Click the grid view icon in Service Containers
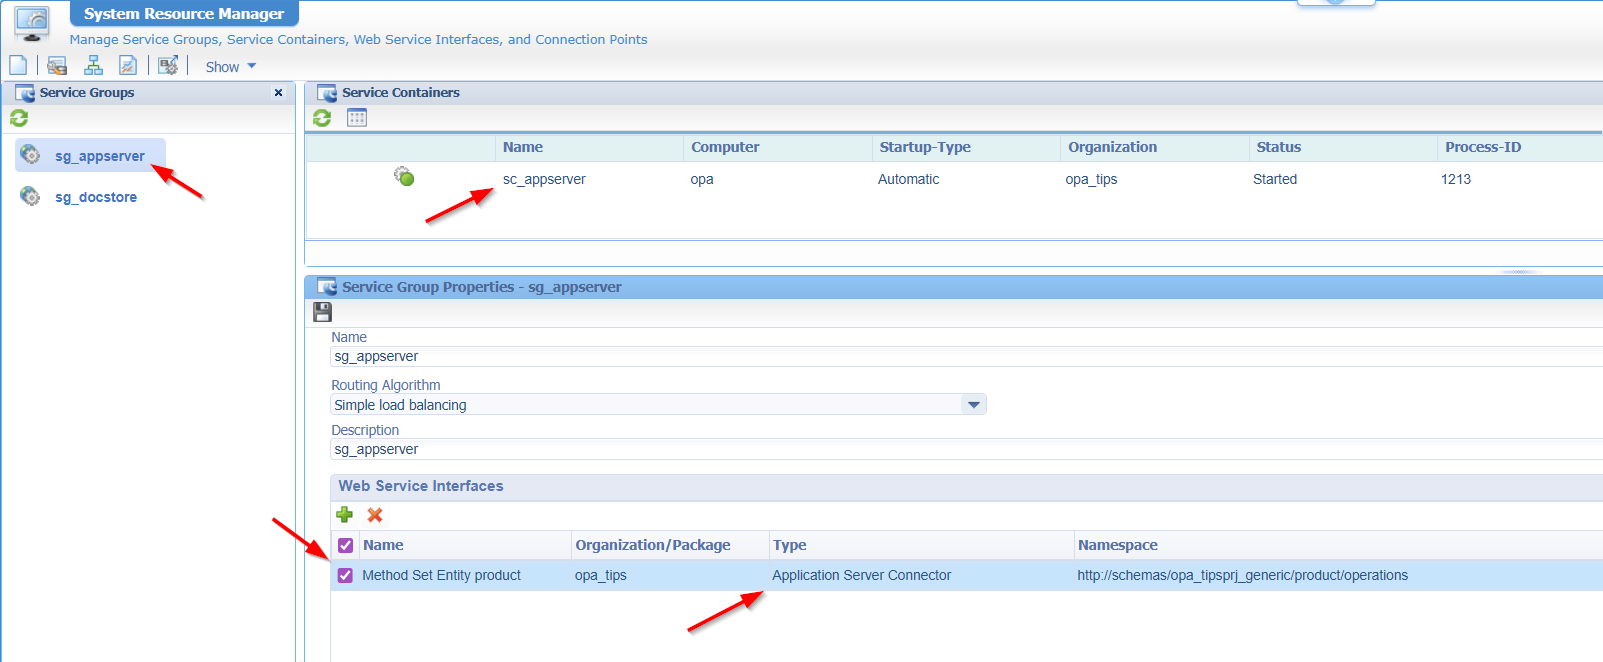This screenshot has height=662, width=1603. [357, 118]
